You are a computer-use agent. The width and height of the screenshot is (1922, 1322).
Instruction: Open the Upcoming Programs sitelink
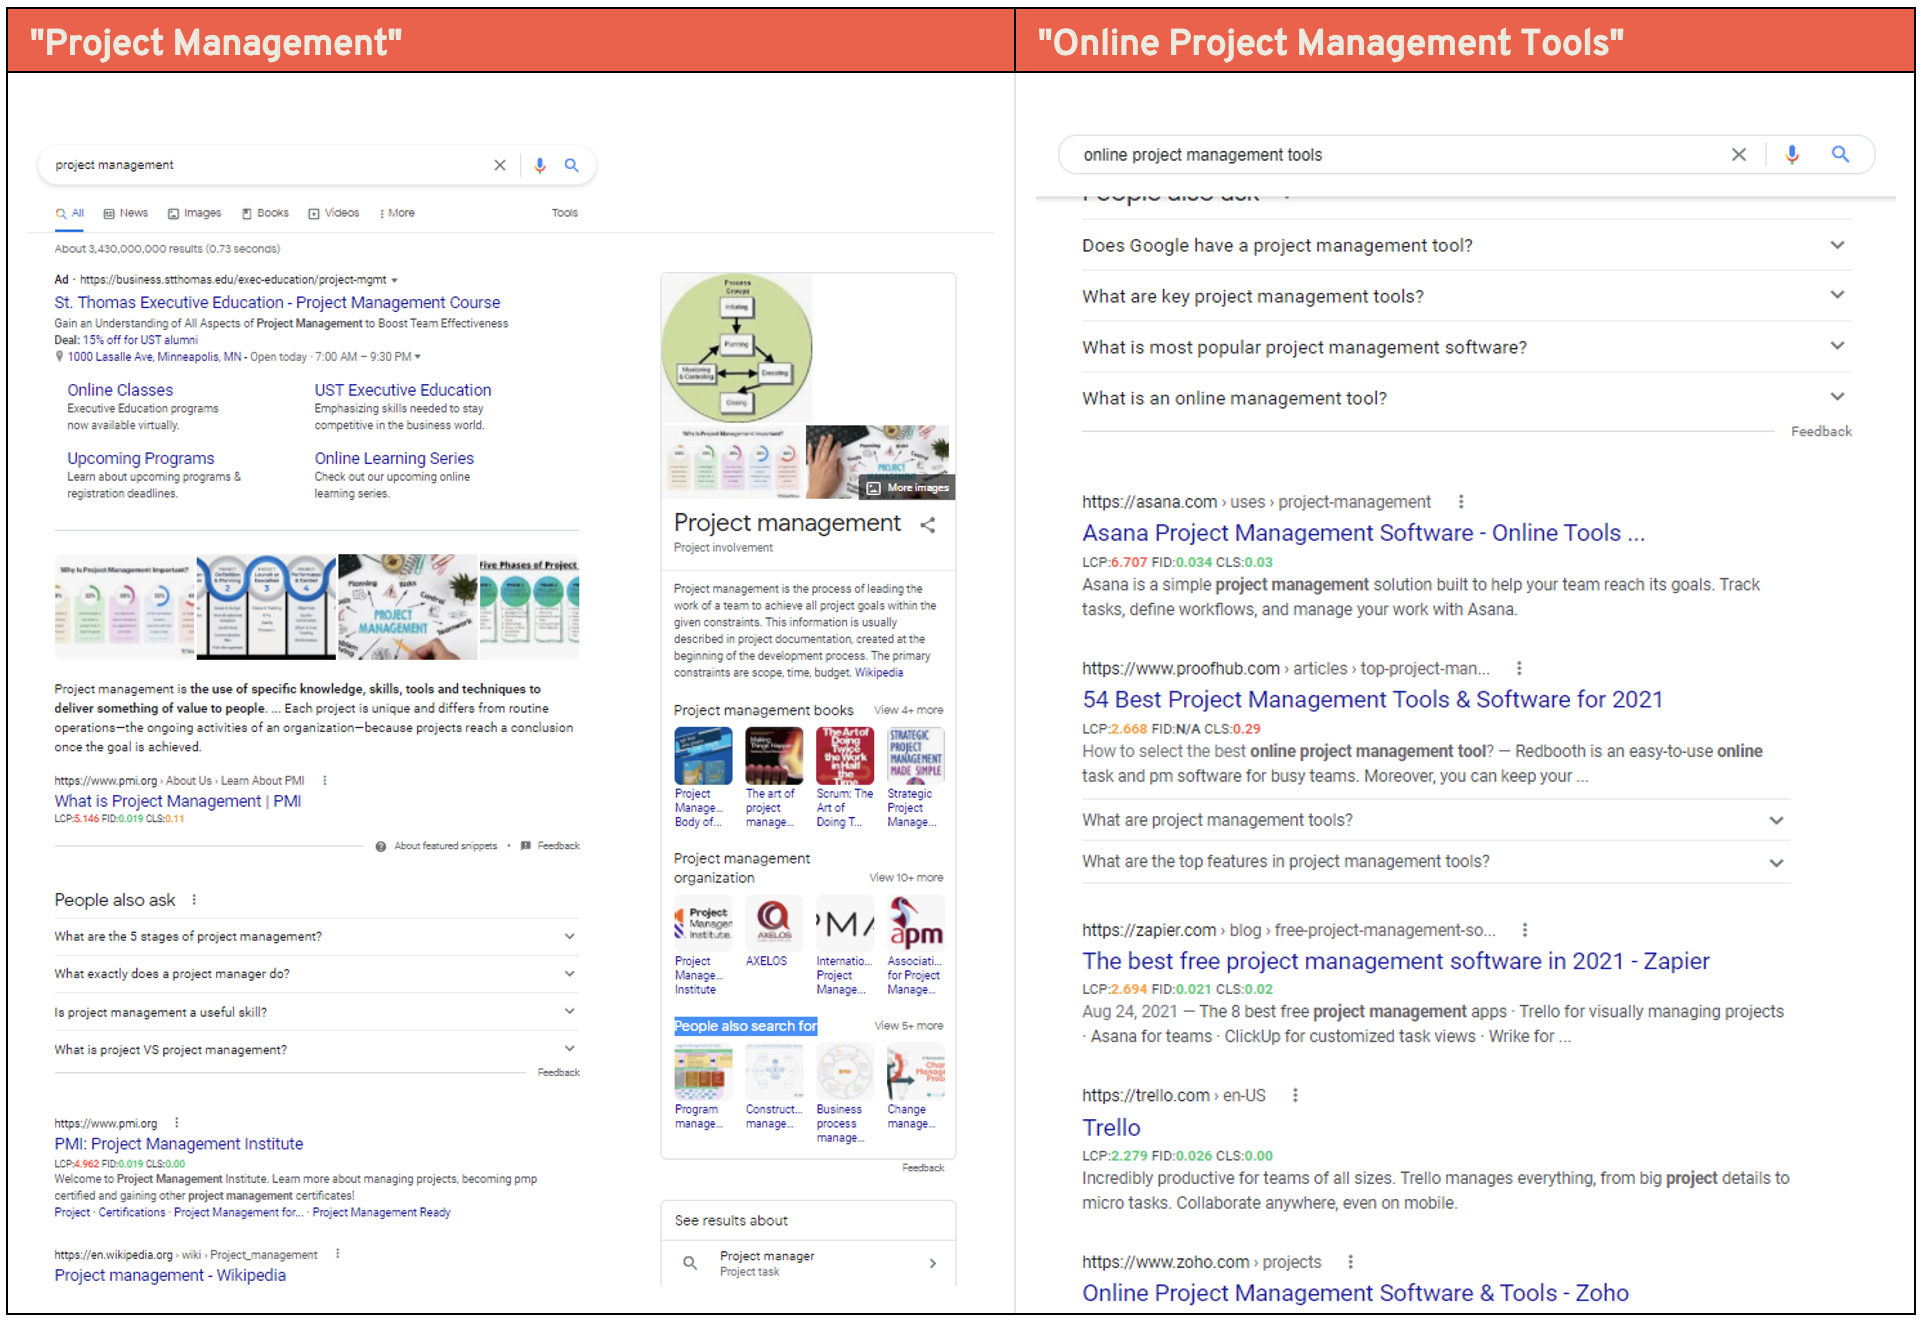(x=141, y=458)
